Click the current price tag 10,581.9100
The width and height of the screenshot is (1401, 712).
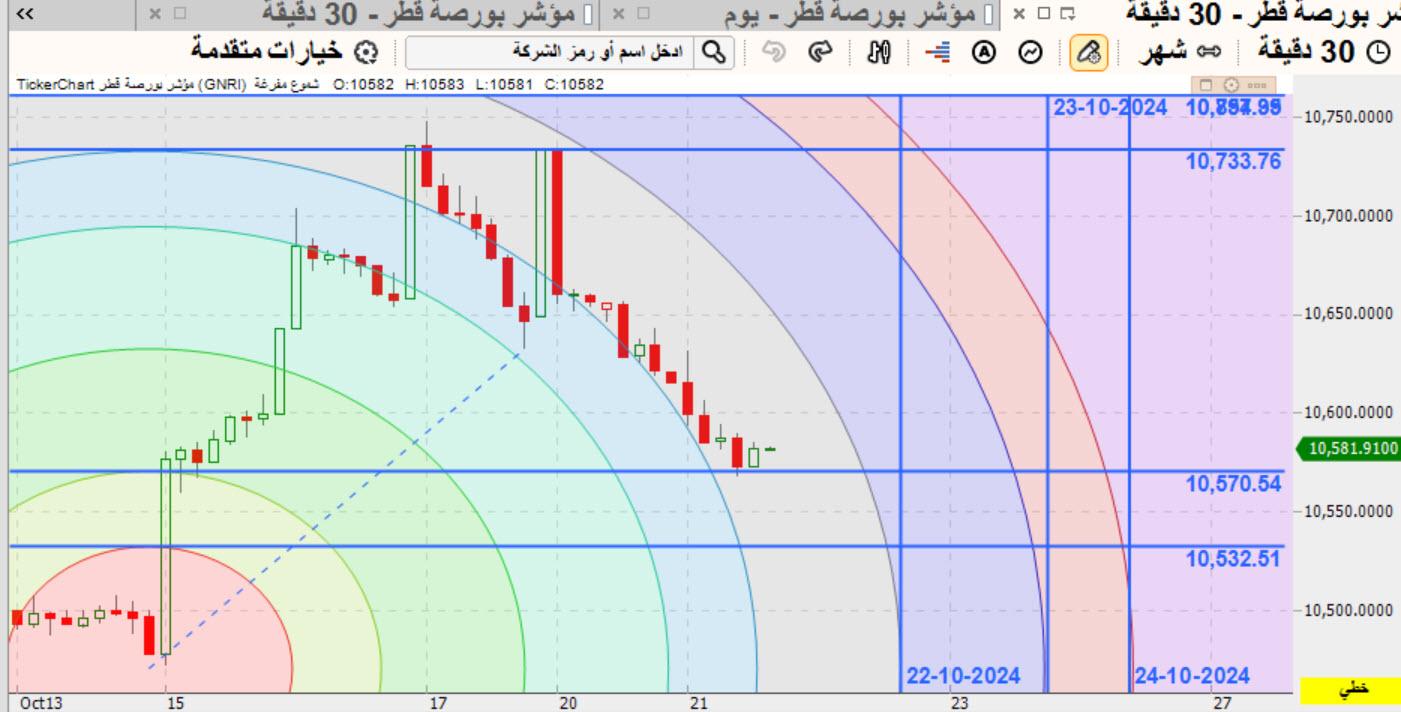1349,450
